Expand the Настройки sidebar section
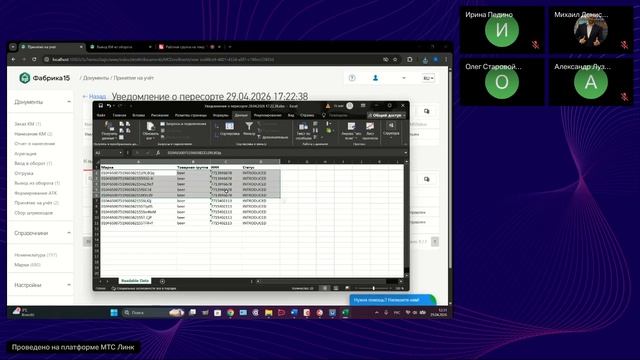 click(x=69, y=284)
